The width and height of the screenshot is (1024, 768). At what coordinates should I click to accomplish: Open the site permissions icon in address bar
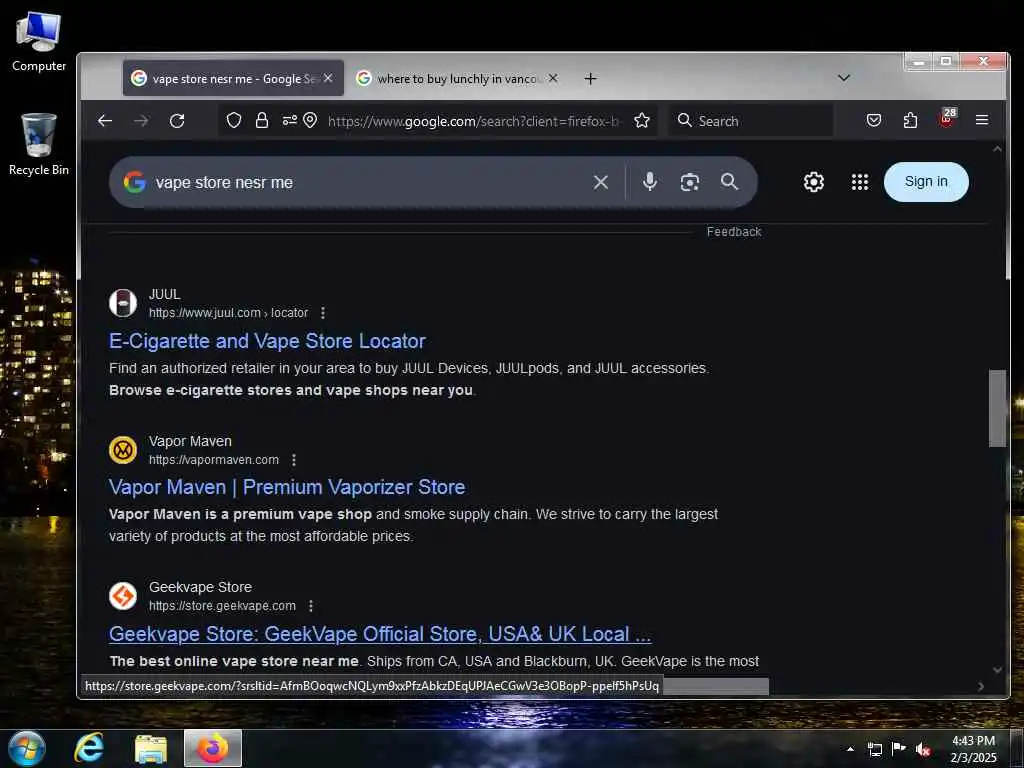point(289,121)
